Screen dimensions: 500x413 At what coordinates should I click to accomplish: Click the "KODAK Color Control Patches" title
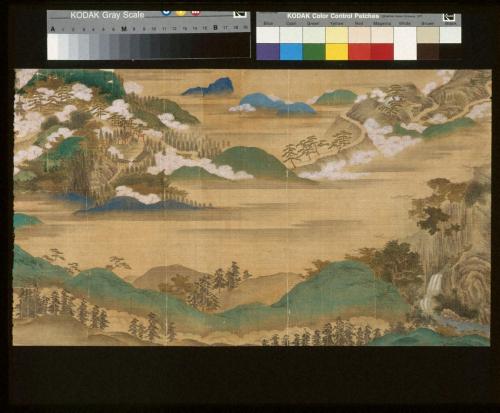click(x=333, y=16)
